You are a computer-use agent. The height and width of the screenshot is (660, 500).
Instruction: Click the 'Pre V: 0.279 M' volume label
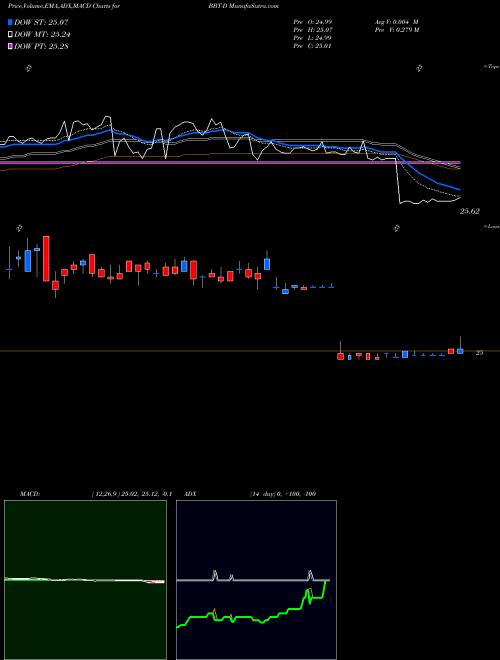[396, 30]
